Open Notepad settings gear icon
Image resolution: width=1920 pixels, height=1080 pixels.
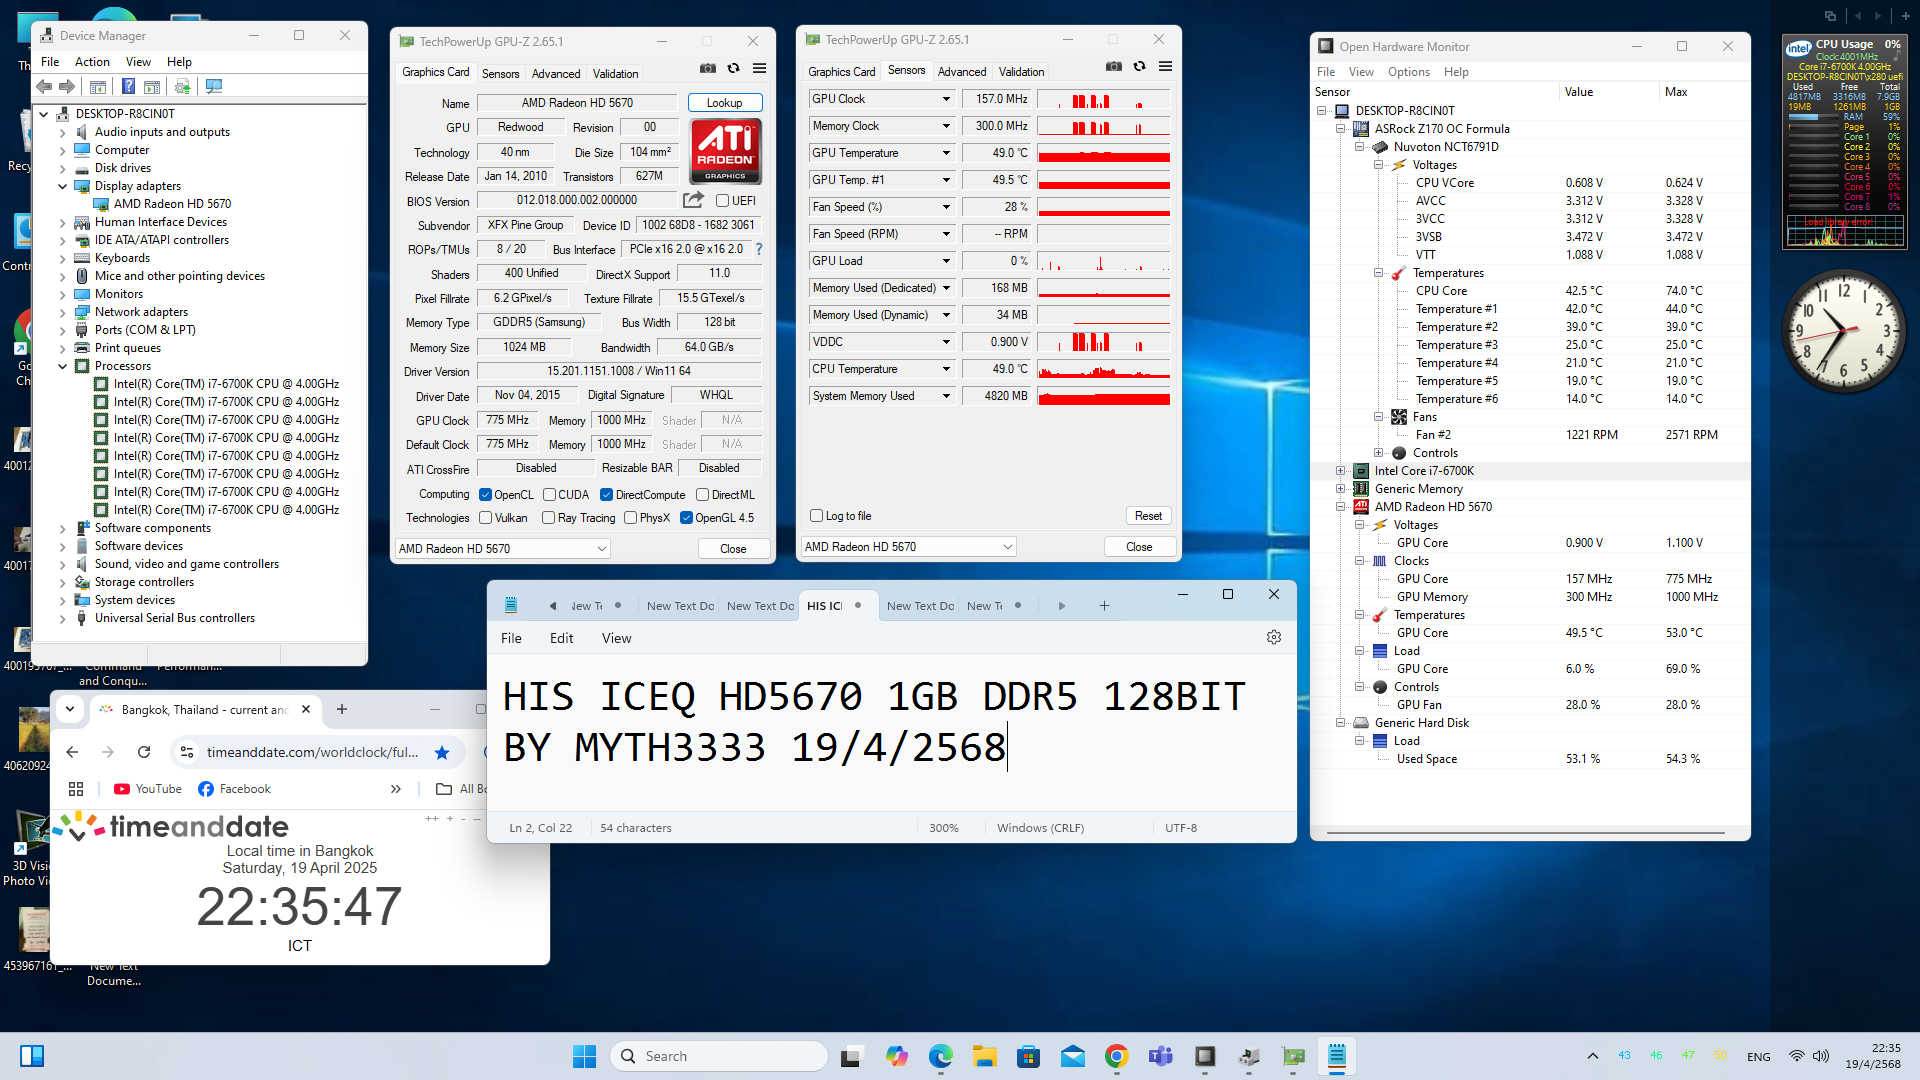1274,638
